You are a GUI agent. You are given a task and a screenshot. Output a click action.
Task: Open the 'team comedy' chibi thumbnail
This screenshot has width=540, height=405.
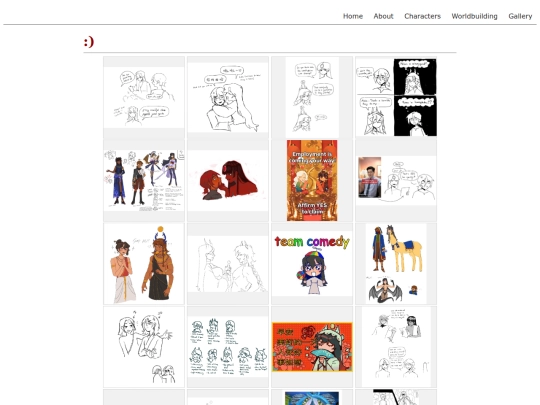point(312,264)
